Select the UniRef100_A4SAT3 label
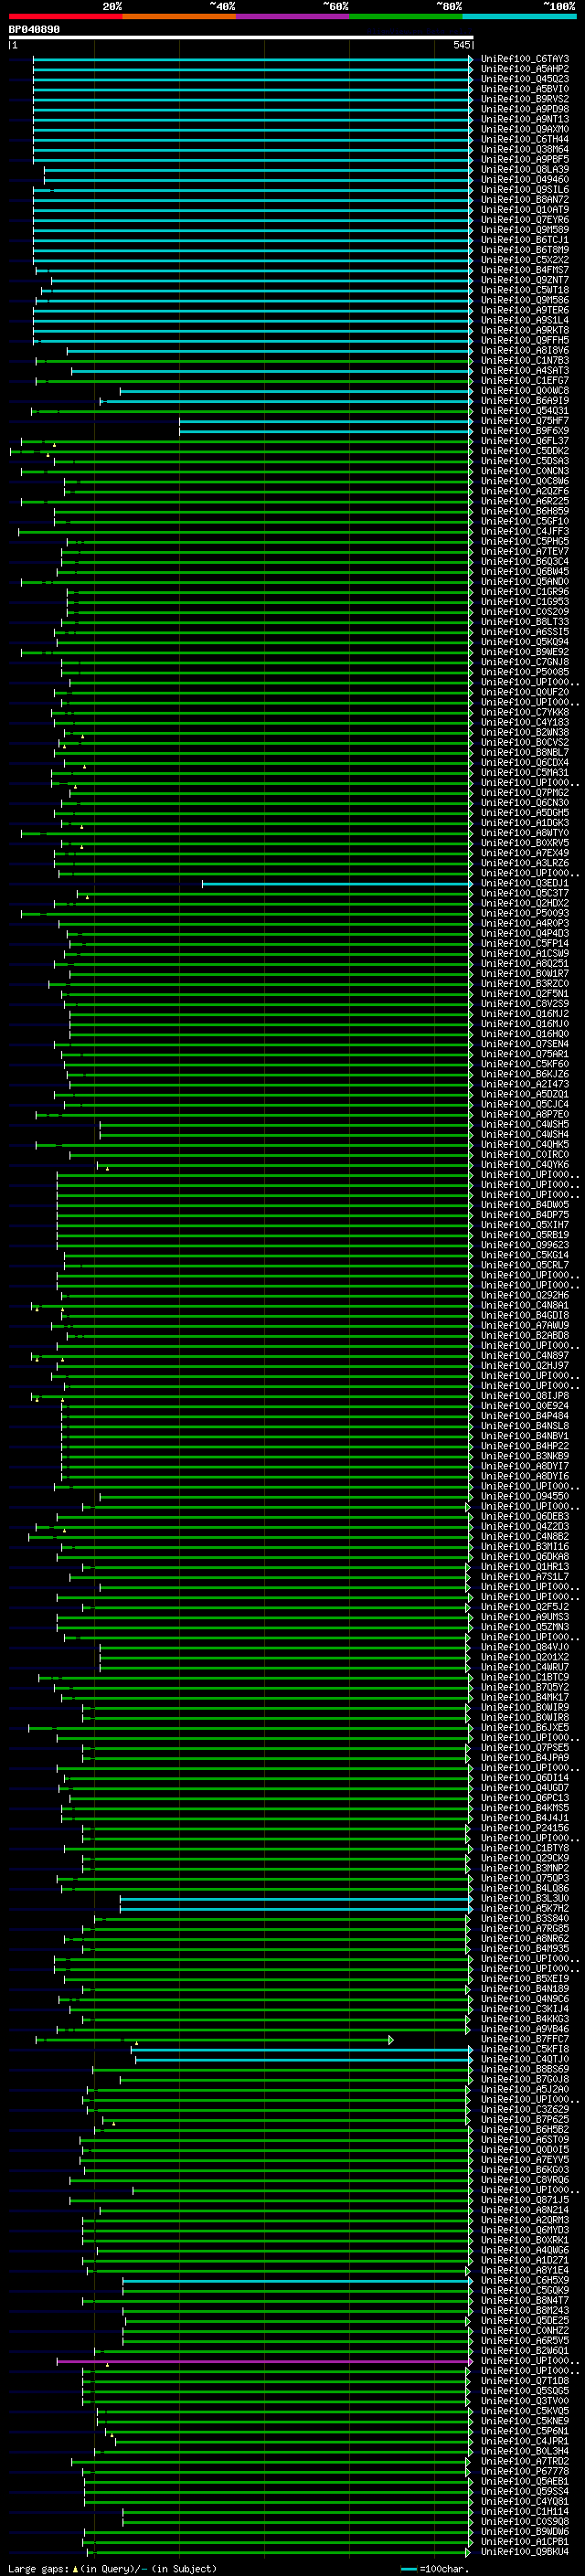 point(524,370)
